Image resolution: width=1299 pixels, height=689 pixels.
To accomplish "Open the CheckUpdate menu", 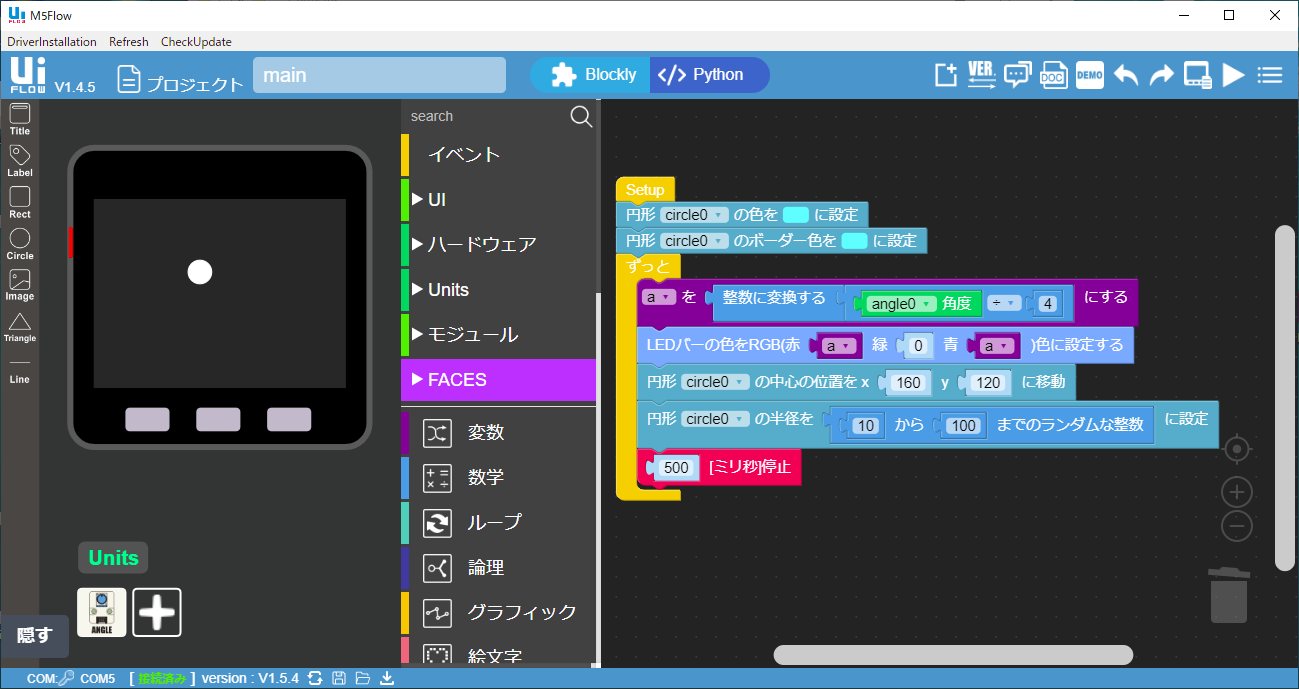I will (x=196, y=42).
